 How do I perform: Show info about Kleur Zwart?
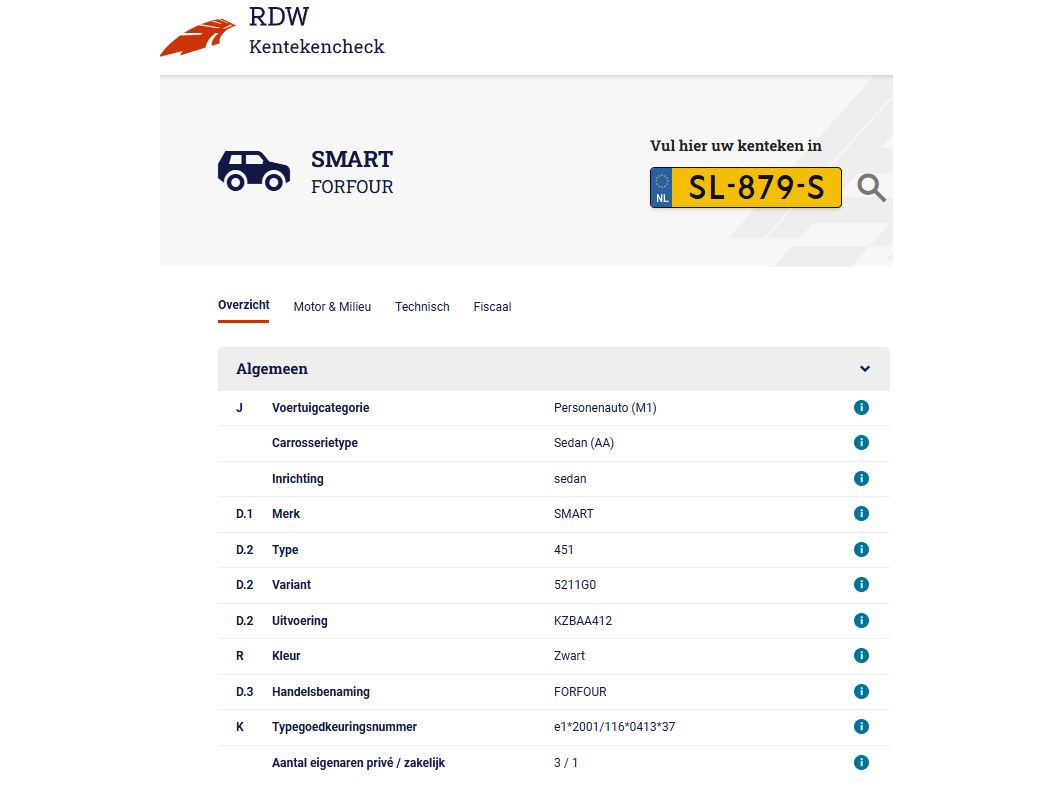point(861,656)
